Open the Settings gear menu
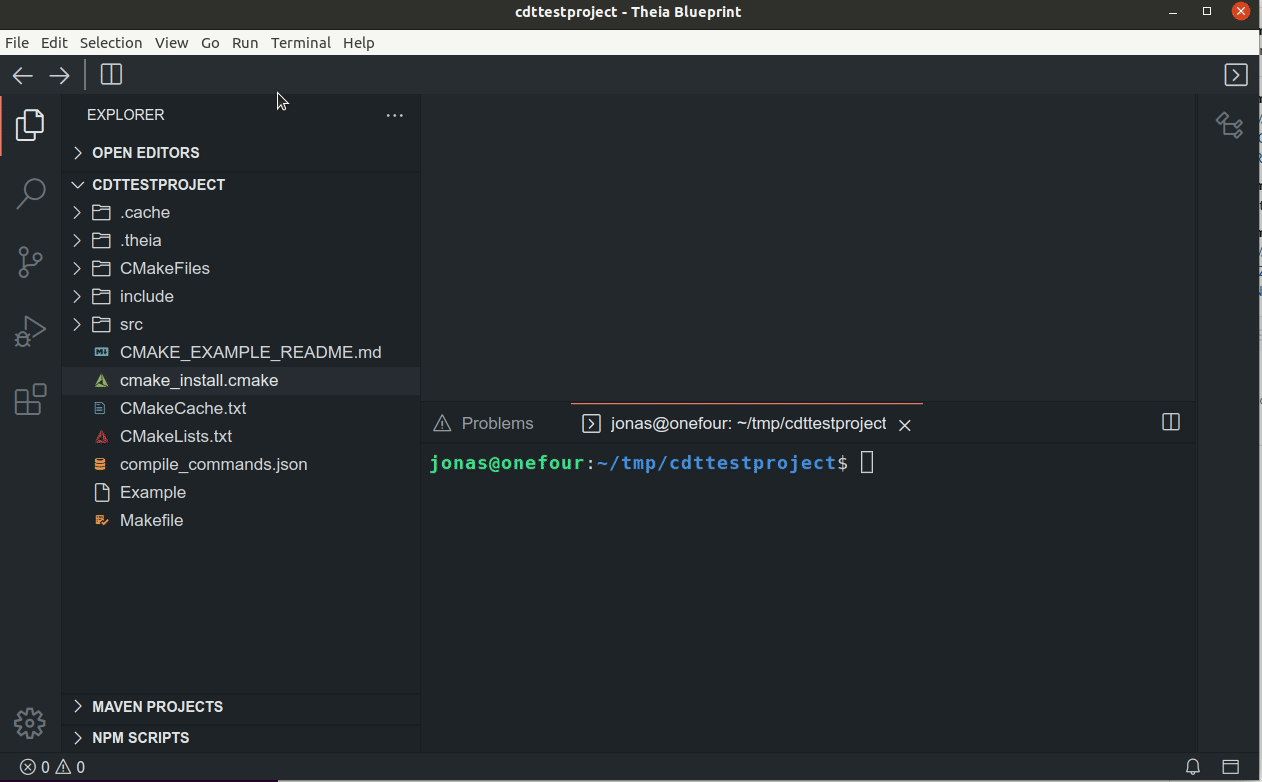The height and width of the screenshot is (782, 1262). coord(29,723)
